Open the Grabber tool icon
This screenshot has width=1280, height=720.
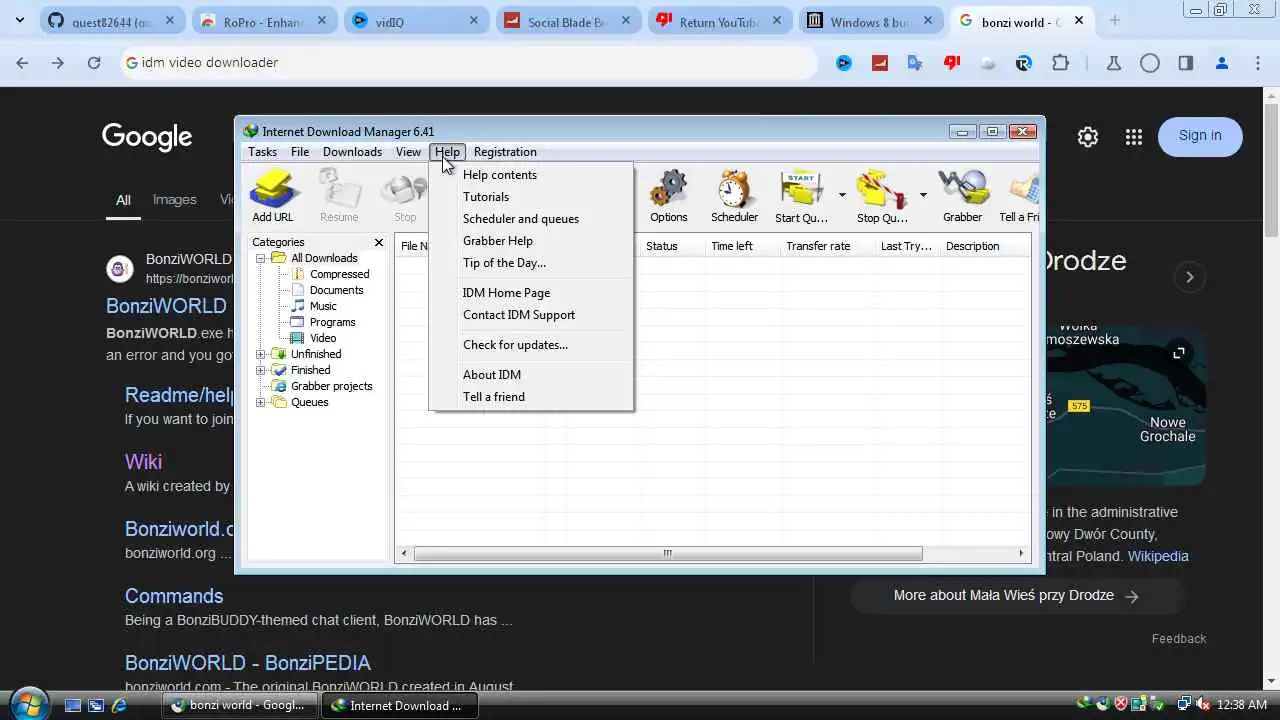point(962,196)
